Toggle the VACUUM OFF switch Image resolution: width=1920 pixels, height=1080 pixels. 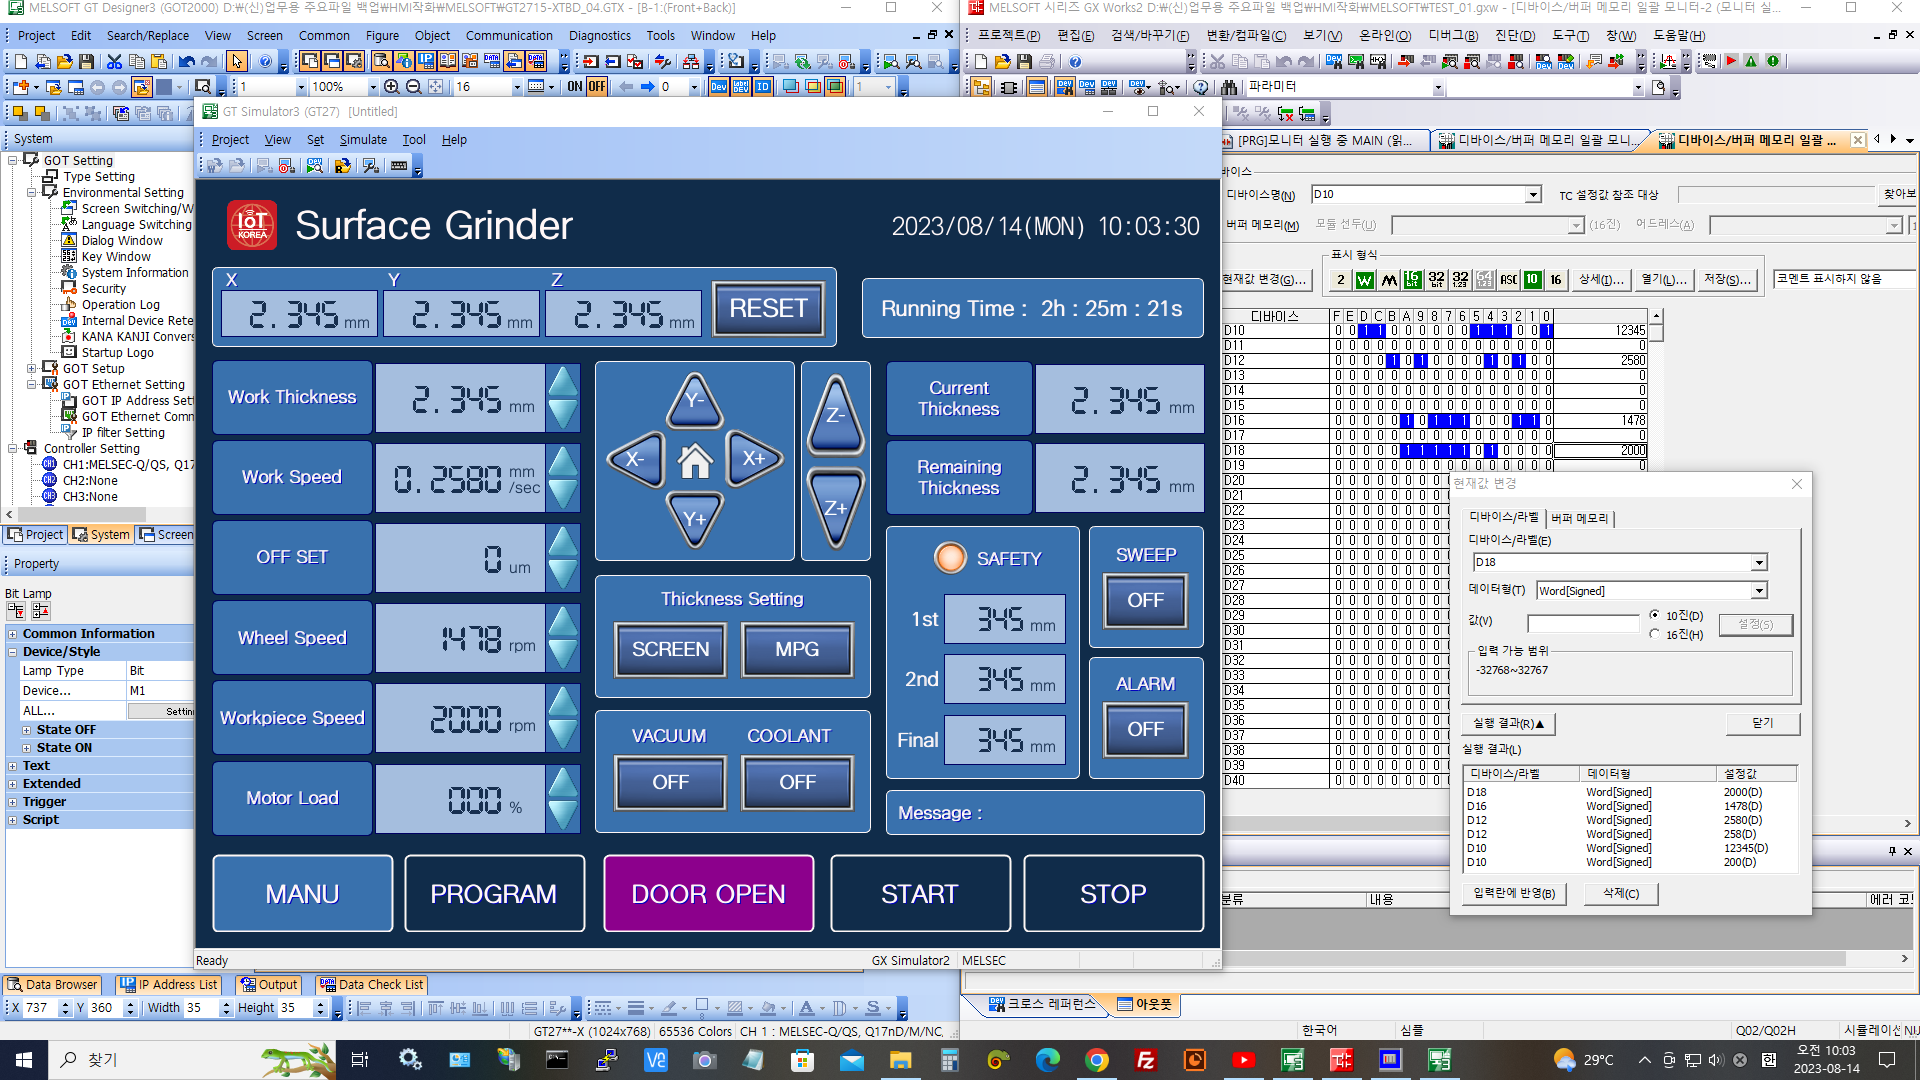tap(670, 782)
